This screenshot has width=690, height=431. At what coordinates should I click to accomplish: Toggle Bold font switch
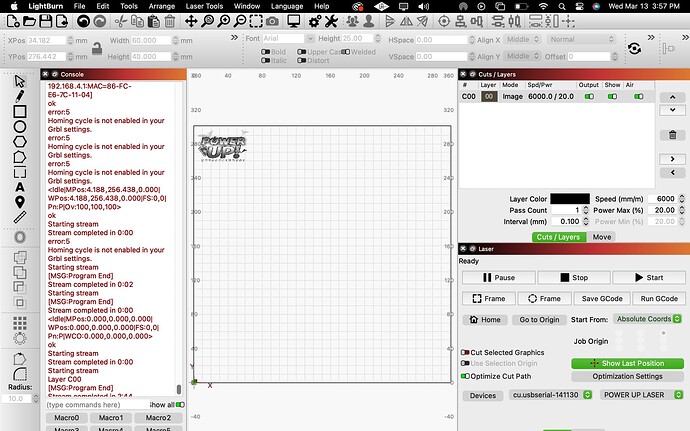click(265, 52)
